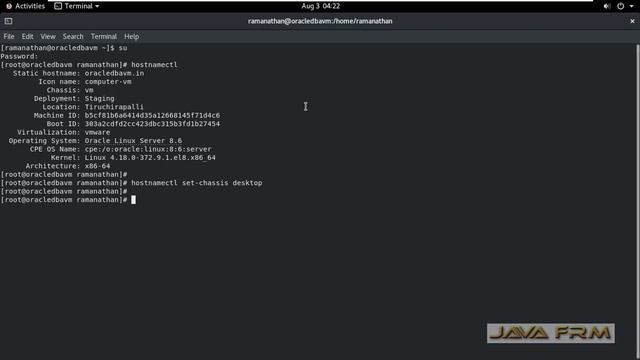The width and height of the screenshot is (640, 360).
Task: Click the Architecture: x86-64 line
Action: (68, 166)
